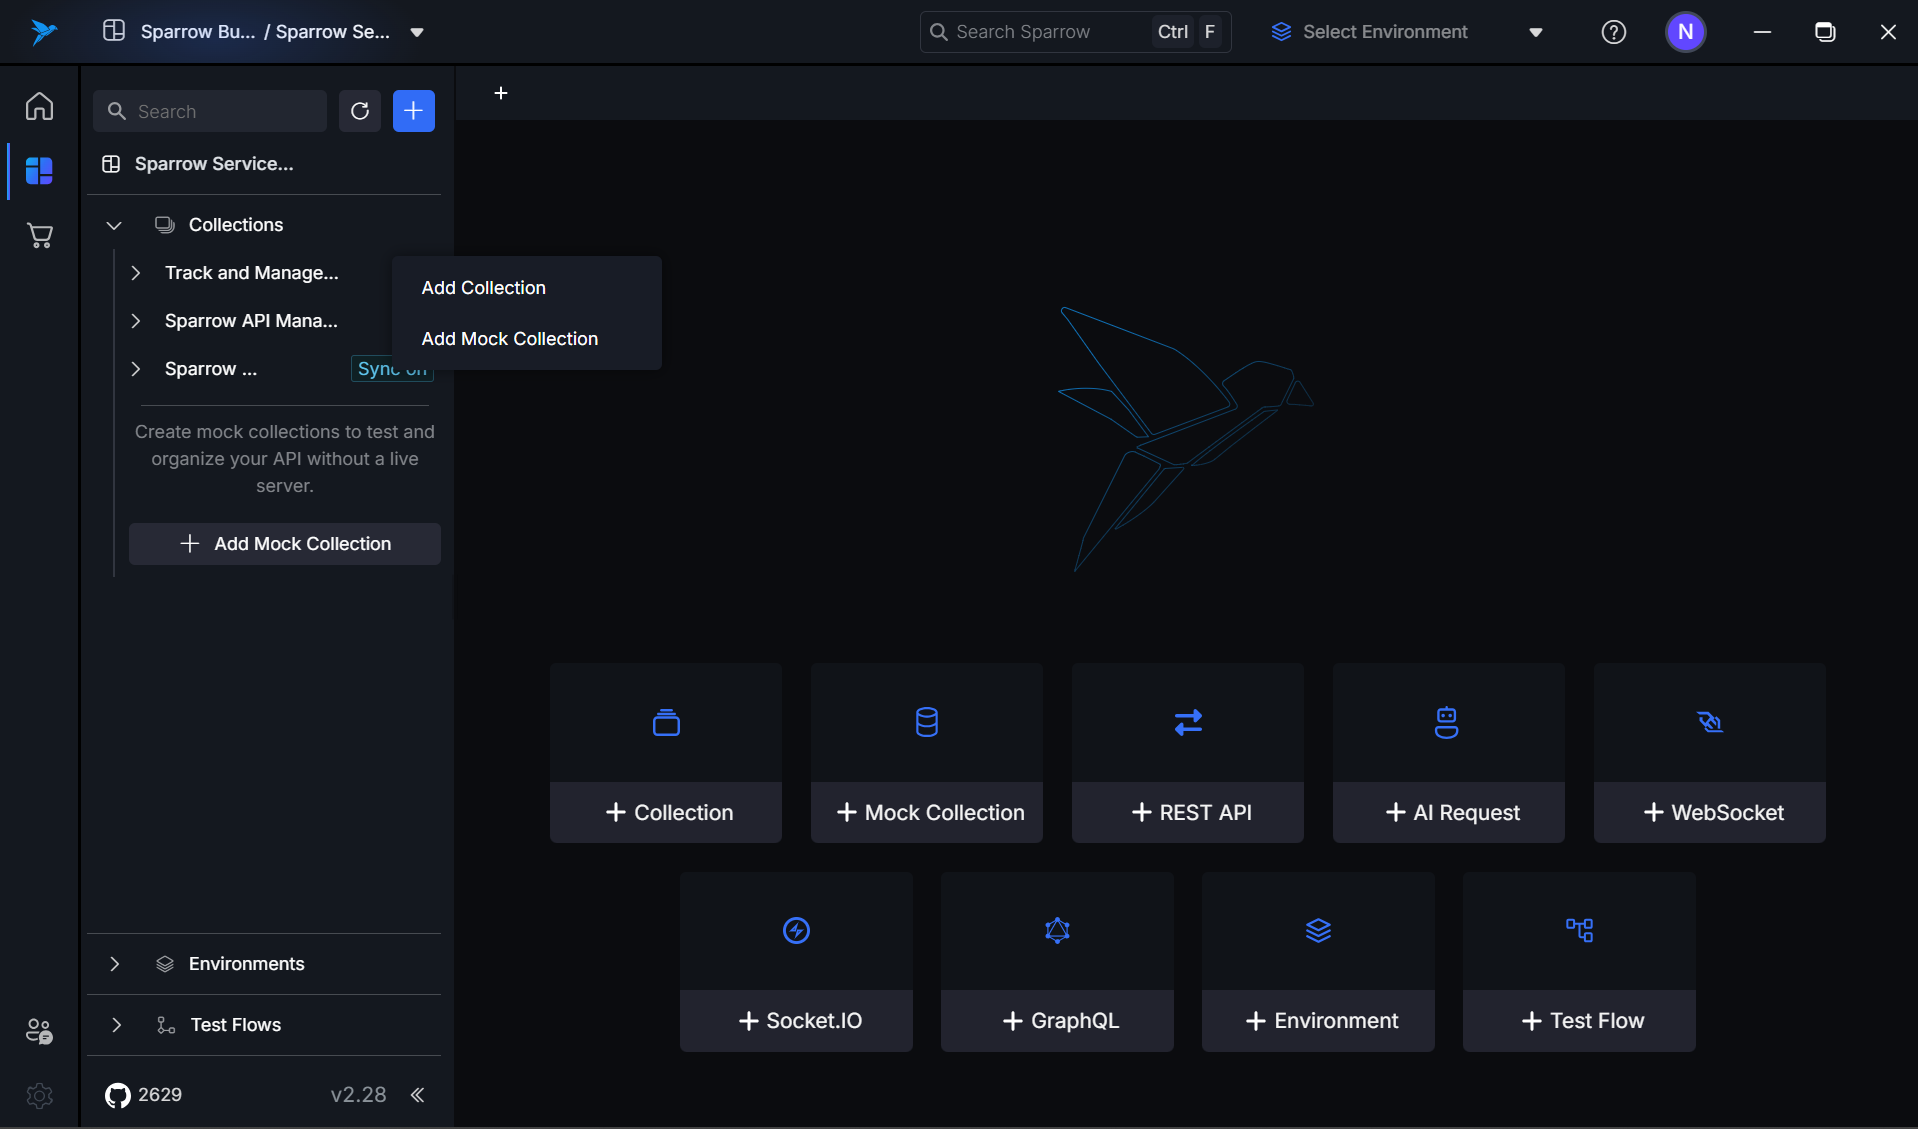Open the team and community icon
The image size is (1918, 1129).
point(39,1031)
